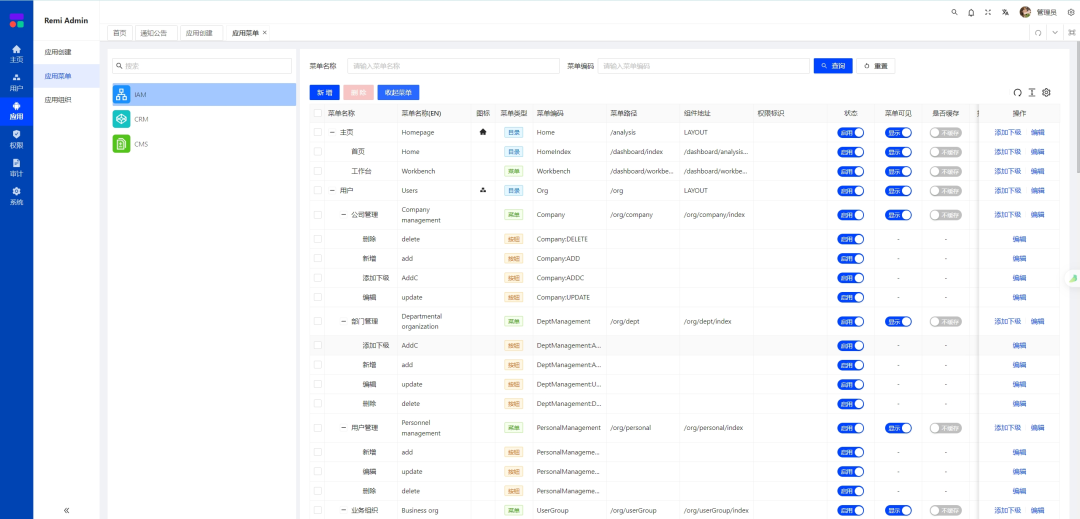Check the select-all checkbox in table header
1080x519 pixels.
pyautogui.click(x=318, y=113)
